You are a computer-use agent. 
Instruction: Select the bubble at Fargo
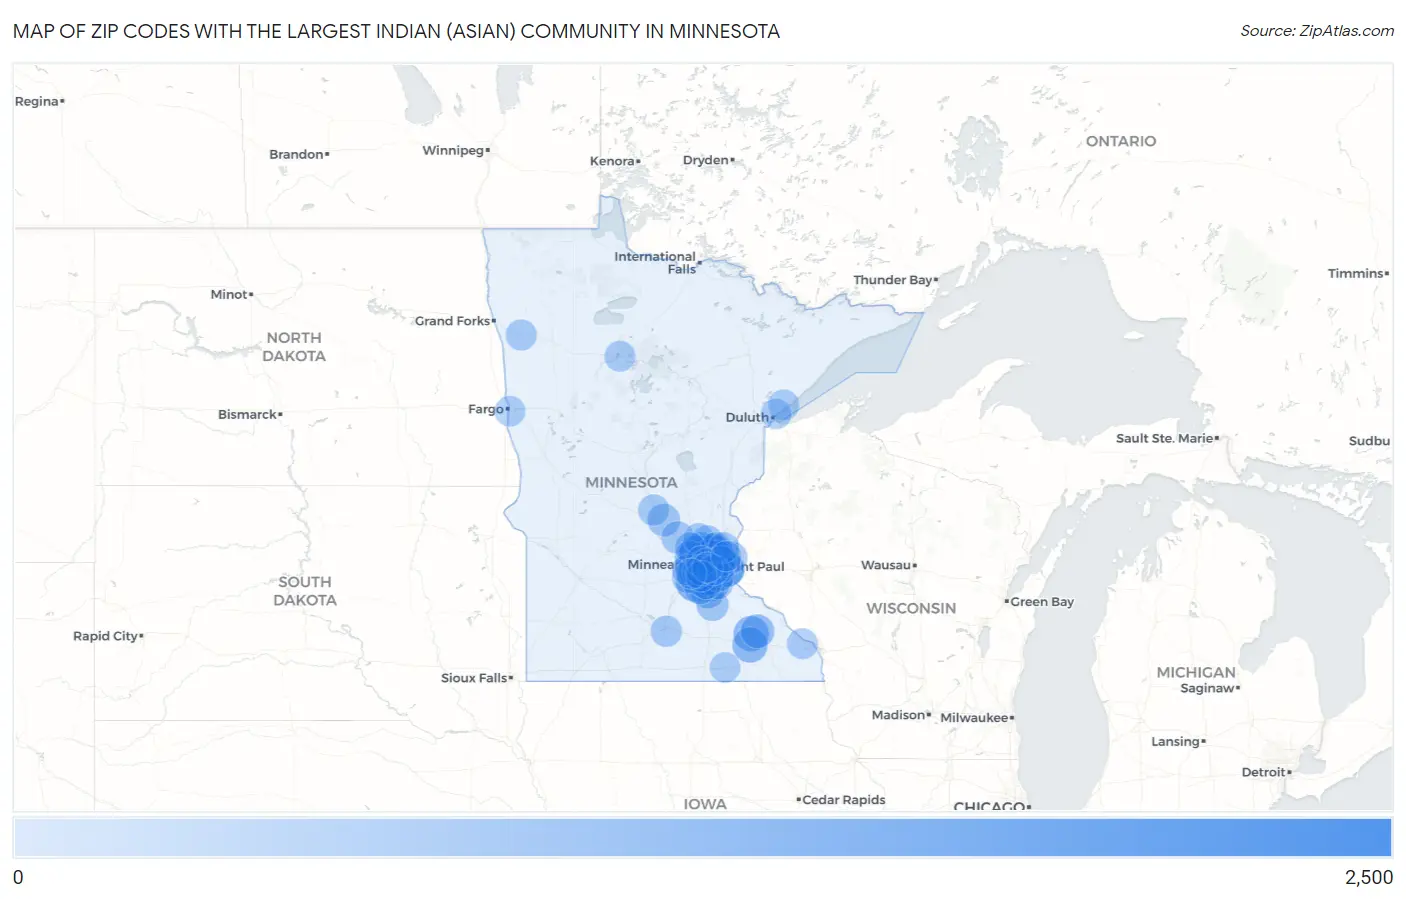point(510,410)
